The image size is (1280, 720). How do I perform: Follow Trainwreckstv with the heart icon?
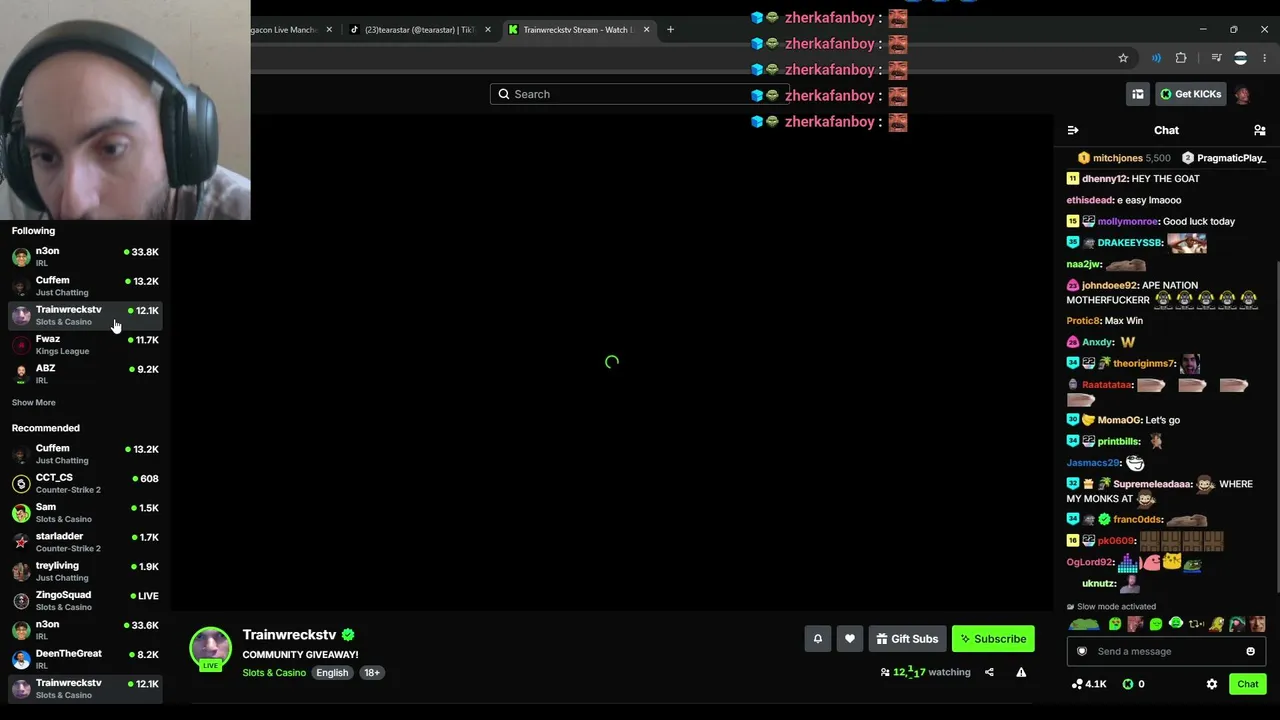[850, 639]
